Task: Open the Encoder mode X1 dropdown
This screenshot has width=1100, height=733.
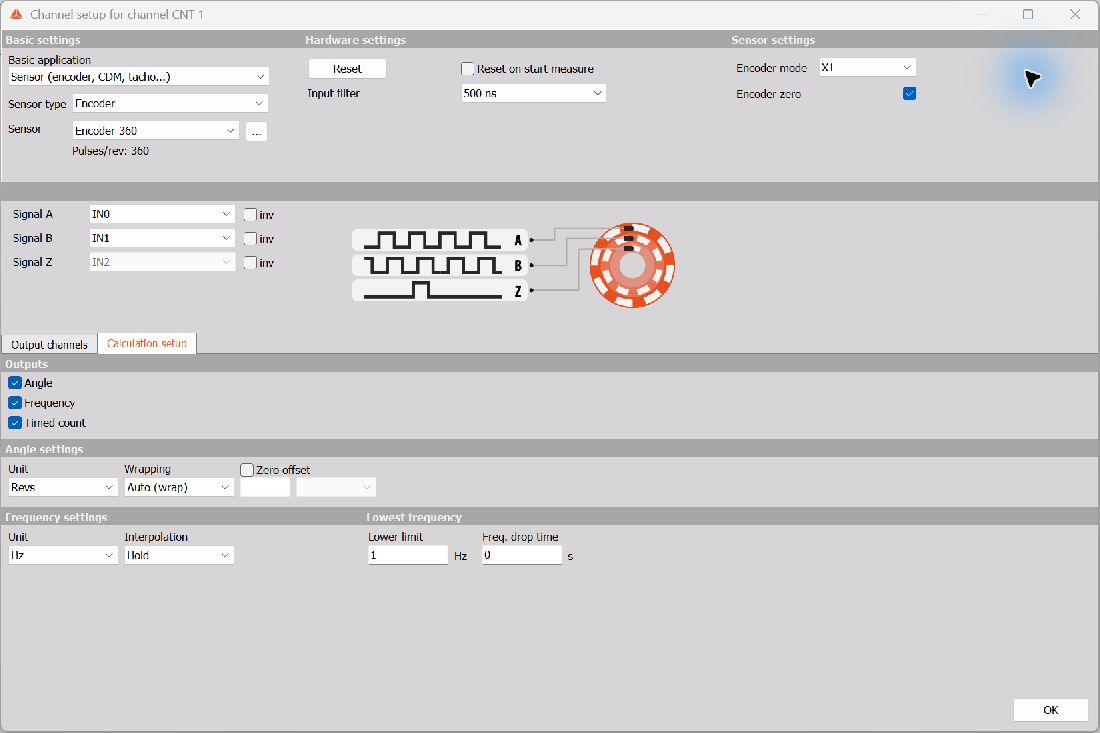Action: [x=867, y=67]
